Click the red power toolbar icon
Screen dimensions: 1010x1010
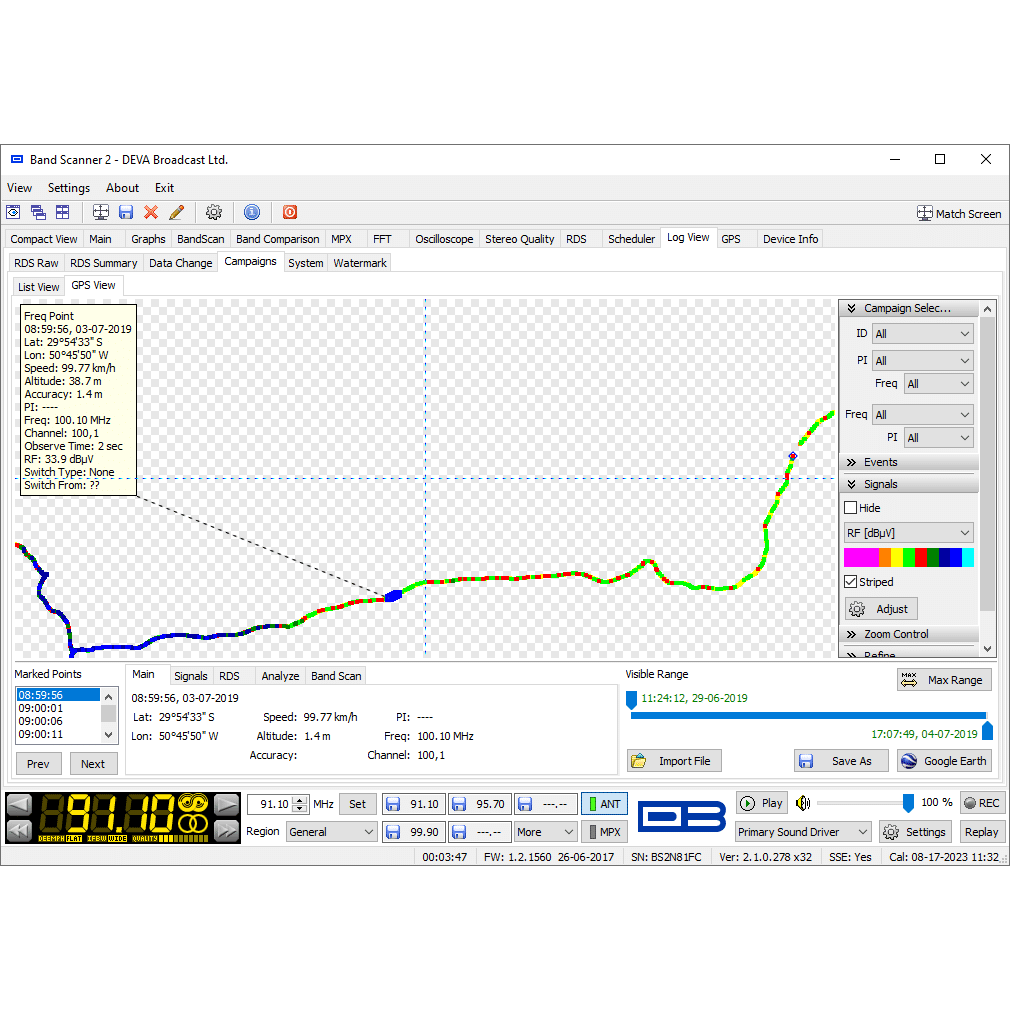pos(290,212)
